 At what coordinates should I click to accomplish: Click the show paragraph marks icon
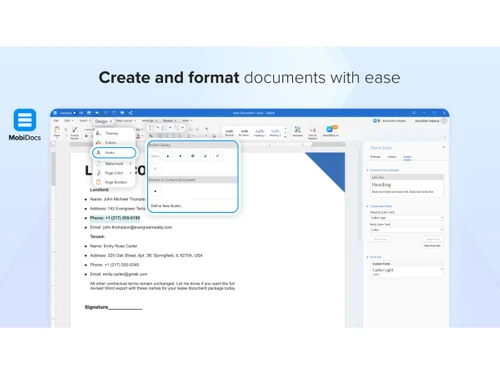(x=206, y=129)
